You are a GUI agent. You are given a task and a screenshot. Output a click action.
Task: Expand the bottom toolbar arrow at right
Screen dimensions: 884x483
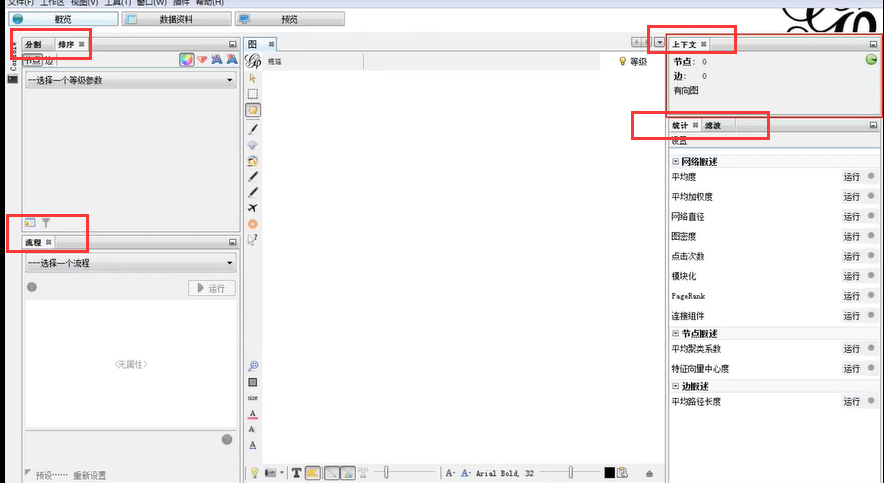(649, 473)
